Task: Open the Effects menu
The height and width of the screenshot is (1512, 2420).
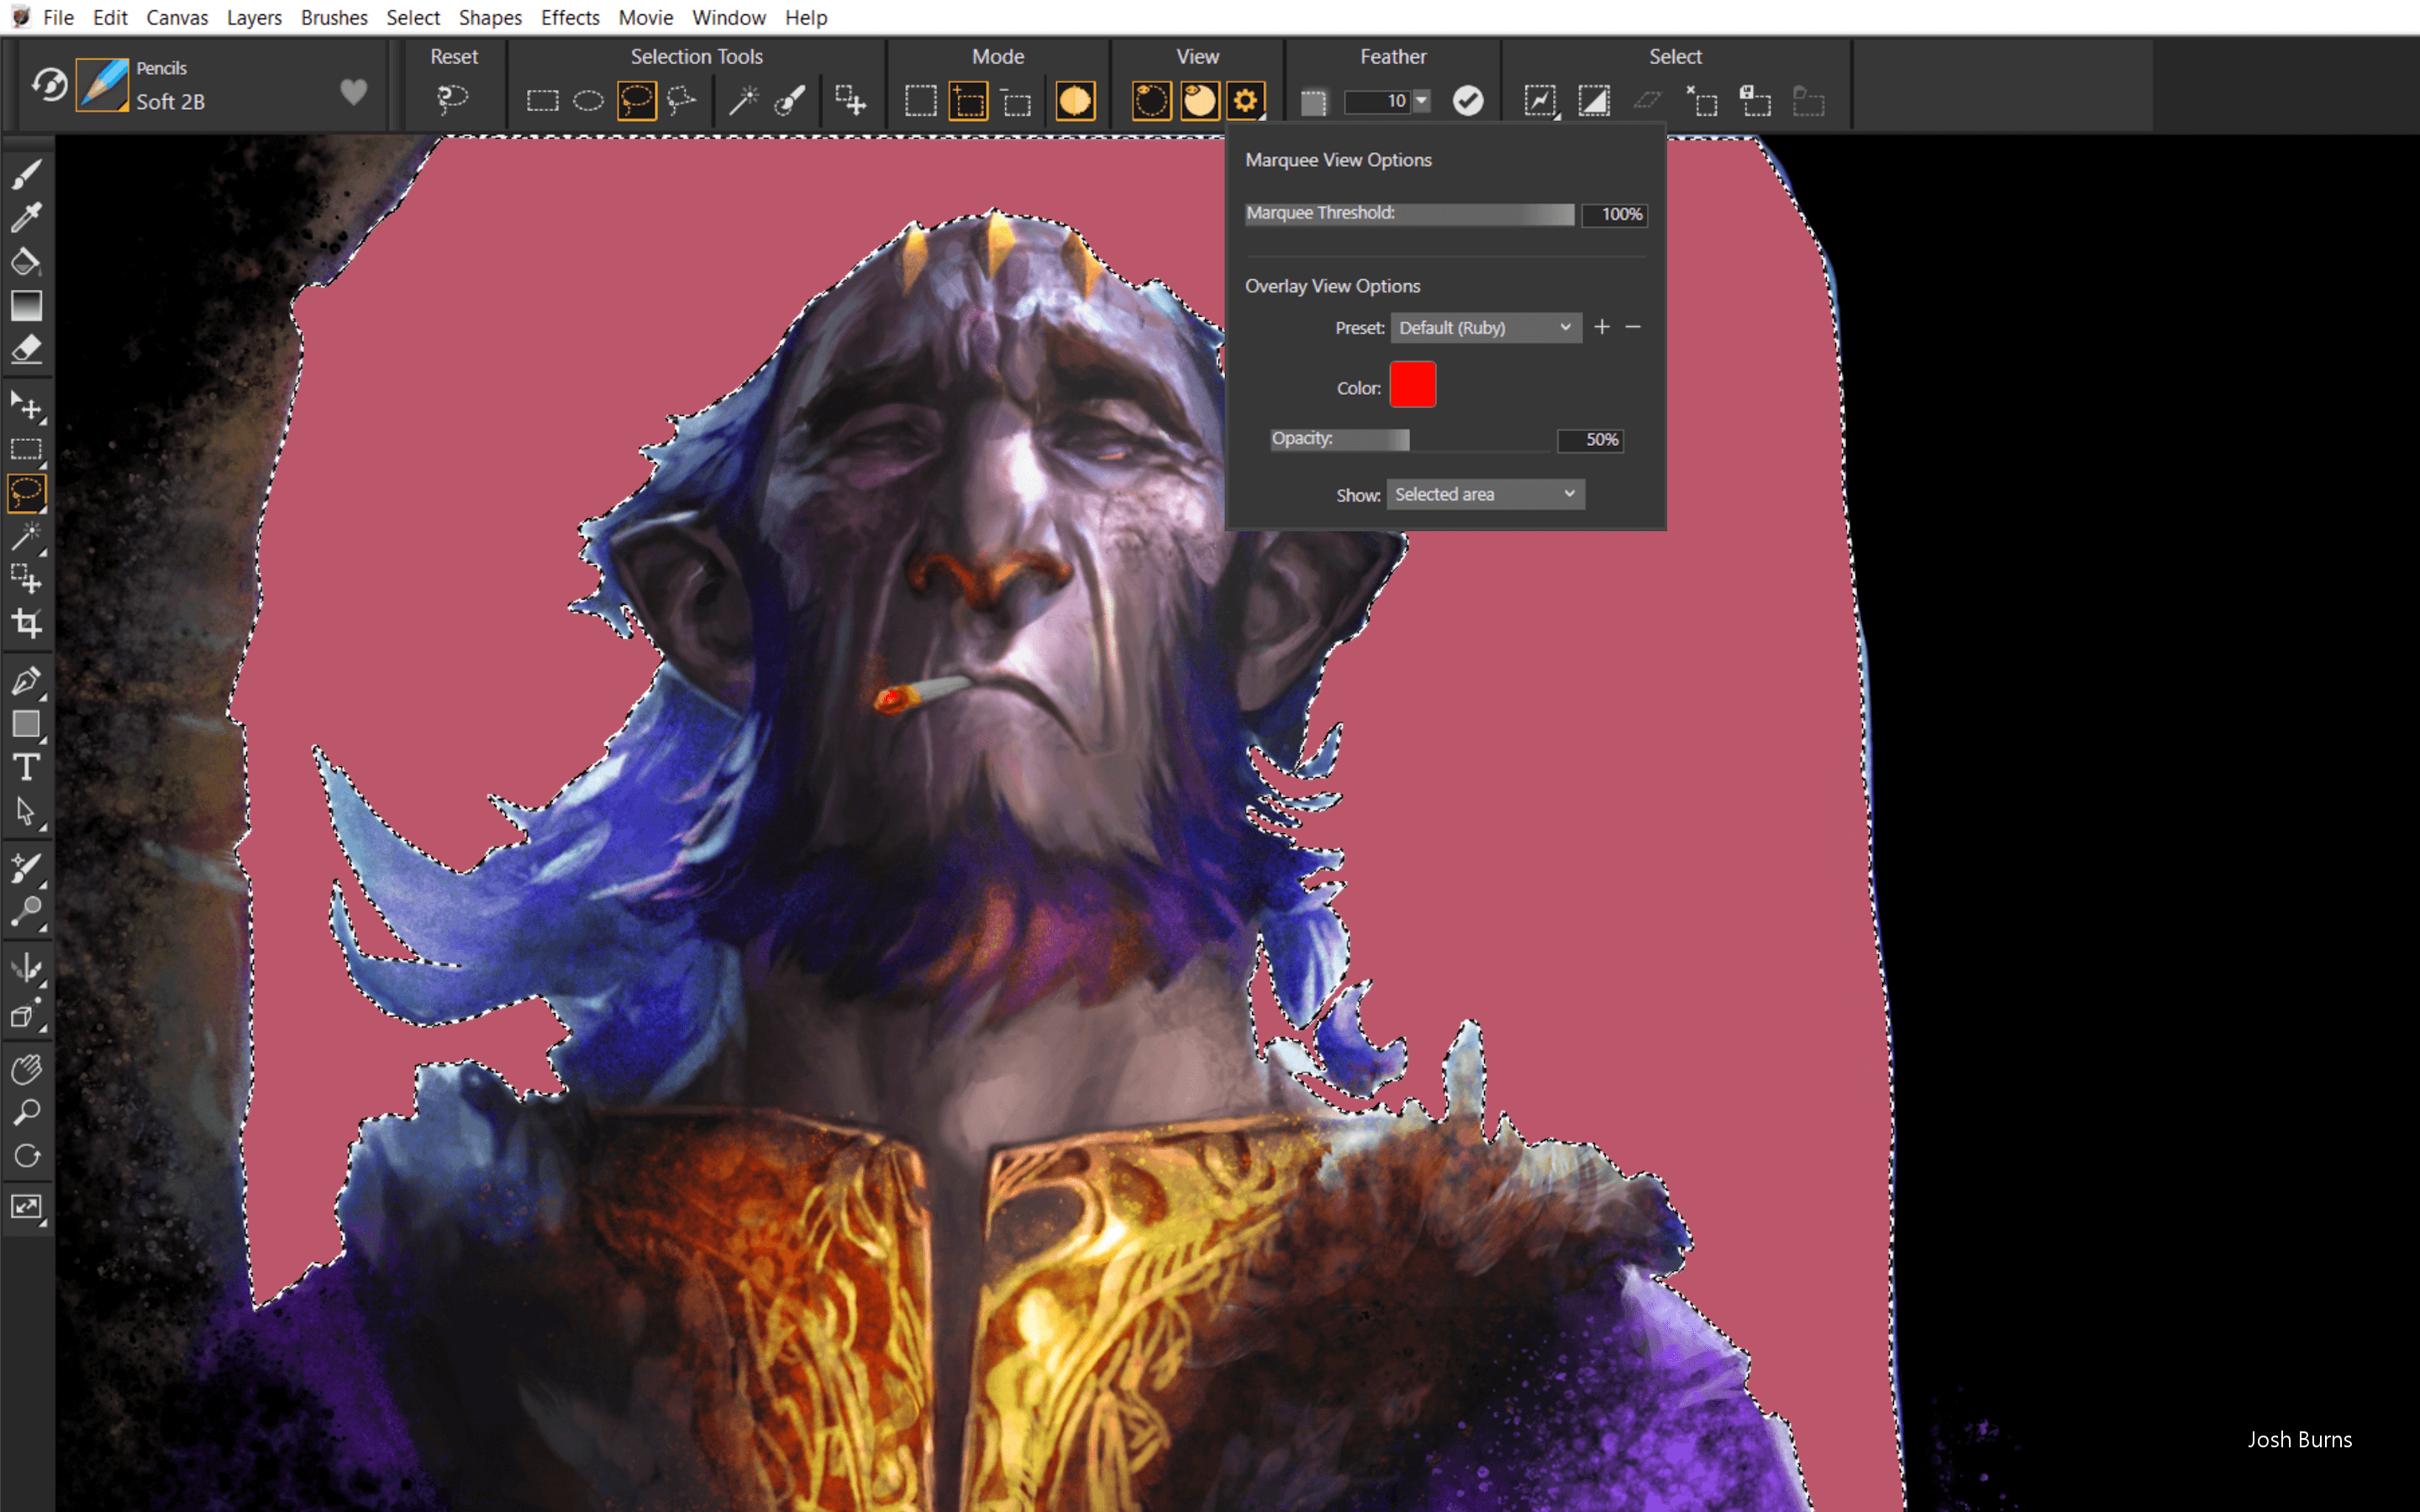Action: coord(570,17)
